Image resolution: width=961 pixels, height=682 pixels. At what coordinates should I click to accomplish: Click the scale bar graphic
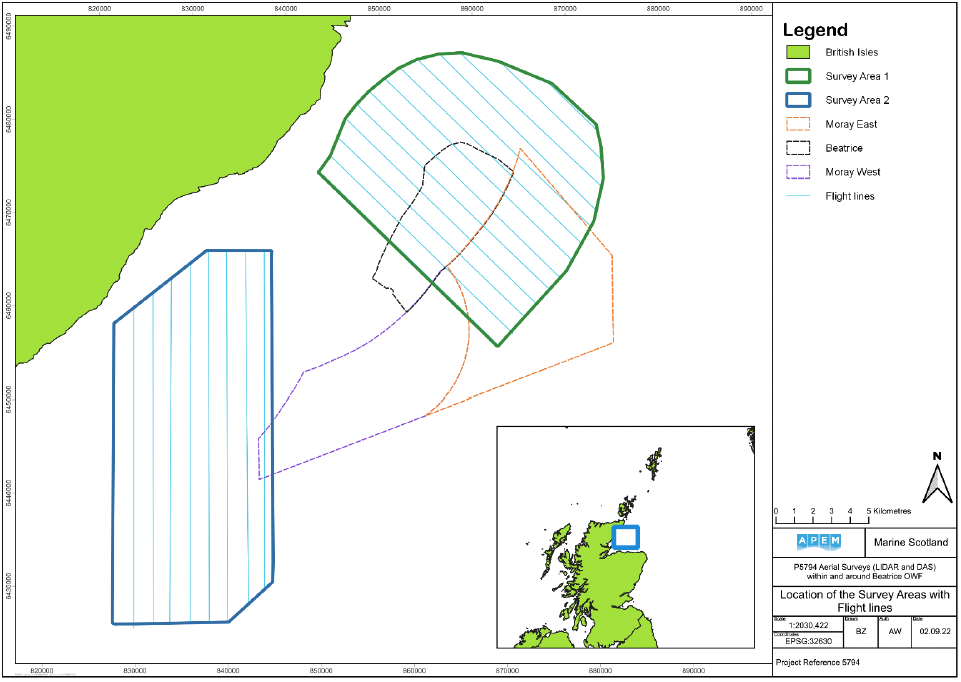point(821,520)
